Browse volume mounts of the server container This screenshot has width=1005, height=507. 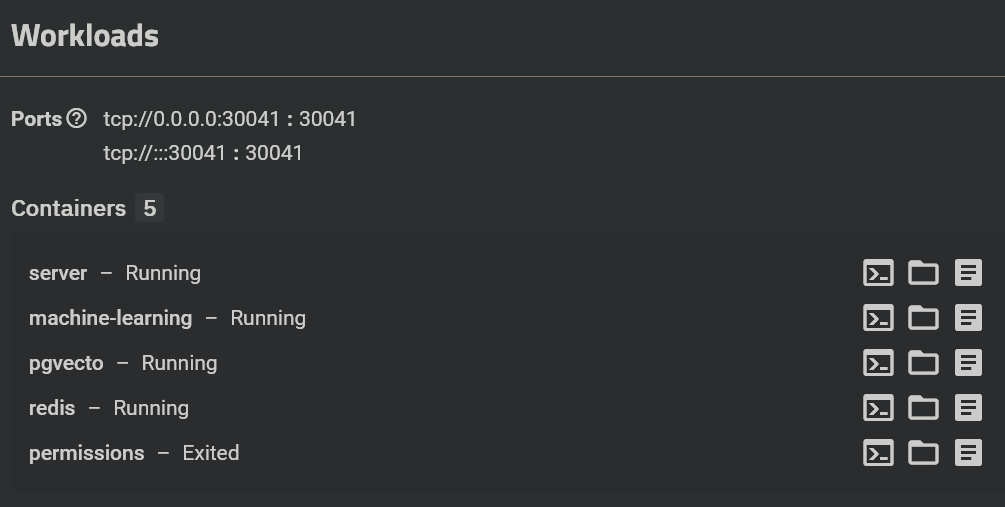click(923, 273)
